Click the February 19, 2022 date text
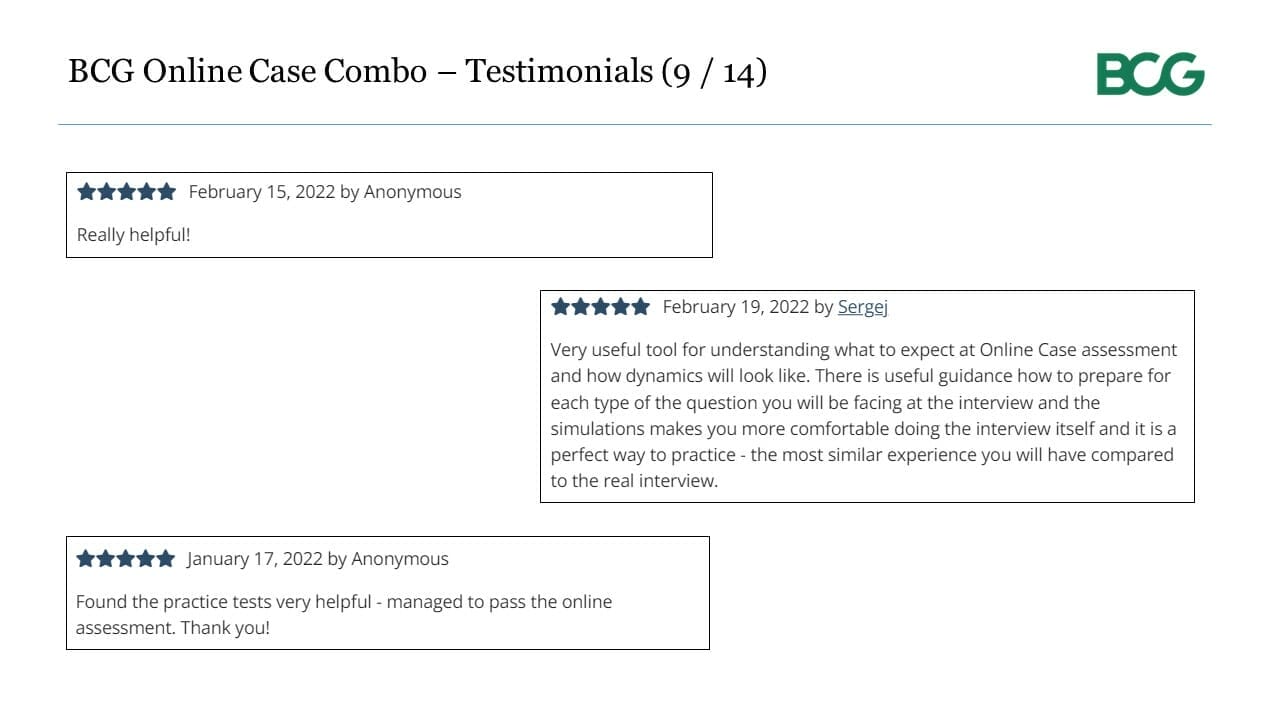Viewport: 1280px width, 720px height. pos(736,307)
